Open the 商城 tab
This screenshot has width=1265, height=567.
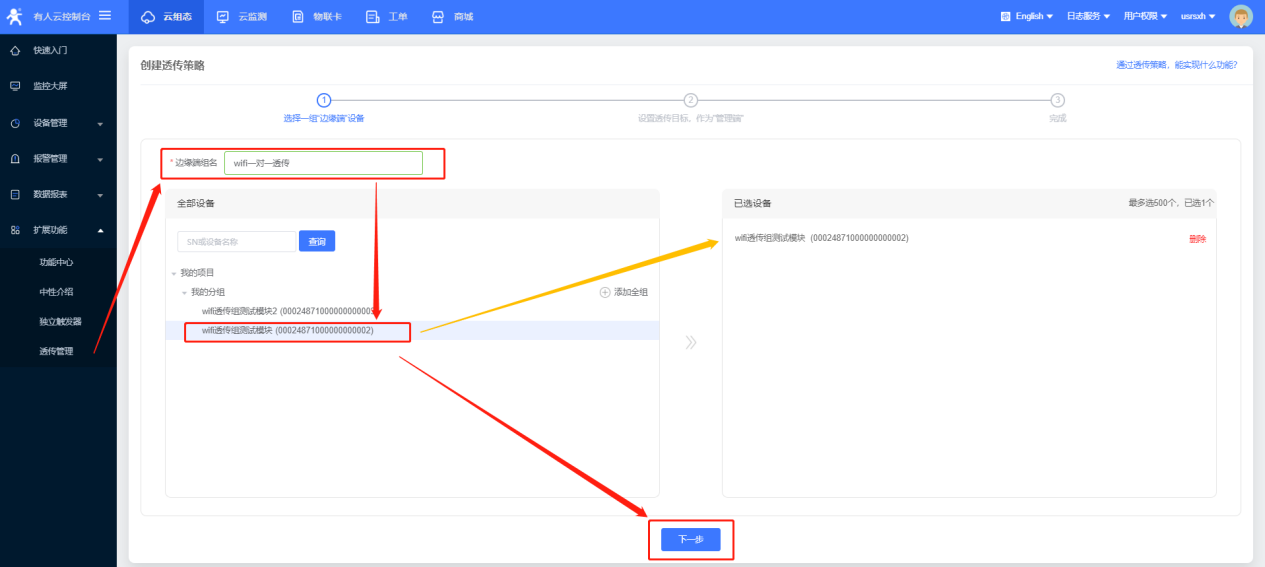(452, 17)
